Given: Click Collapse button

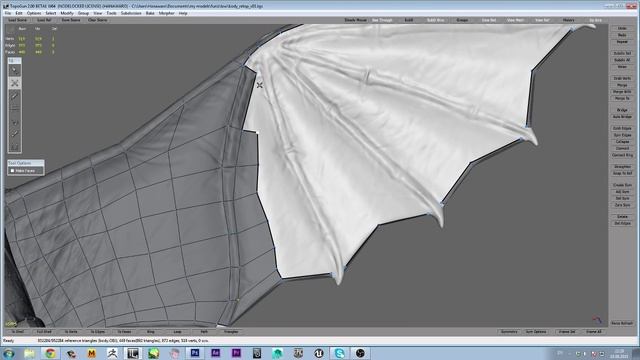Looking at the screenshot, I should tap(622, 142).
